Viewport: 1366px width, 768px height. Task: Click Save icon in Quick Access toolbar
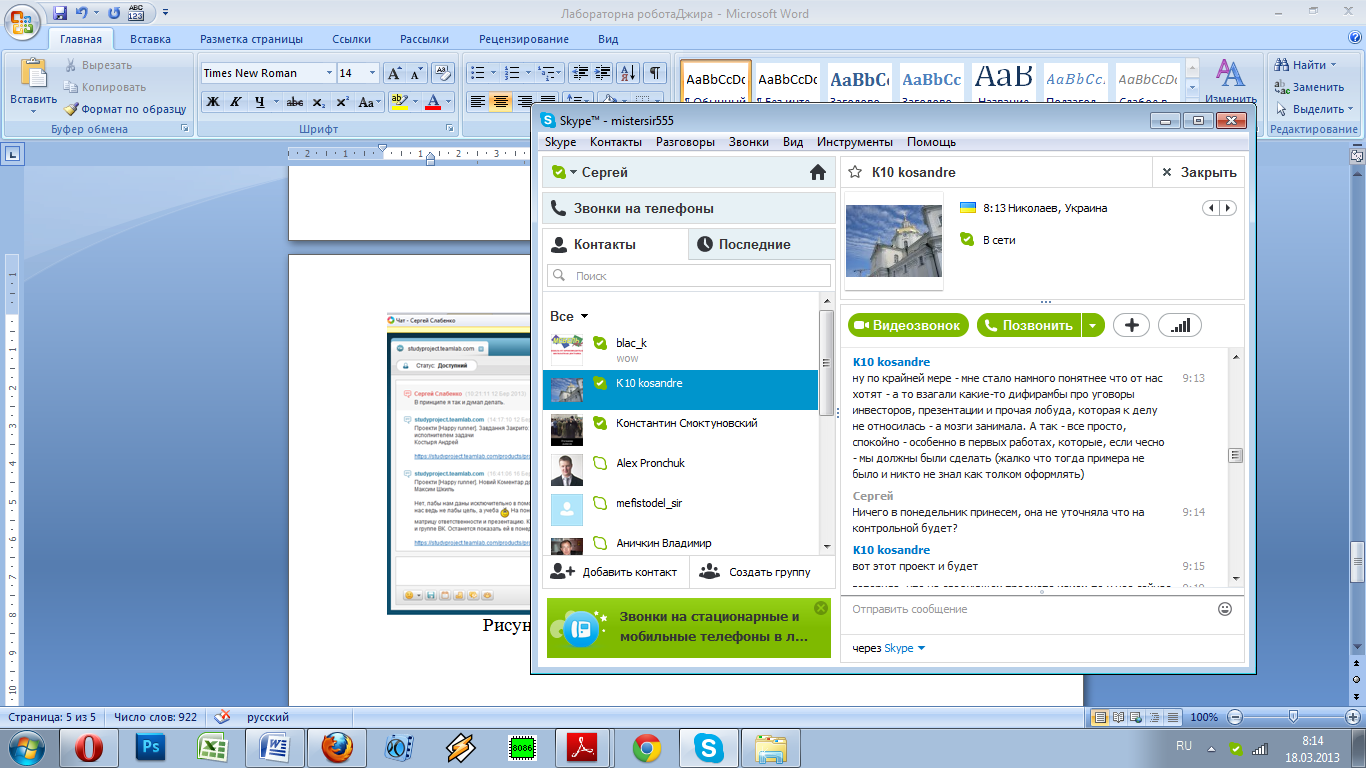click(60, 13)
